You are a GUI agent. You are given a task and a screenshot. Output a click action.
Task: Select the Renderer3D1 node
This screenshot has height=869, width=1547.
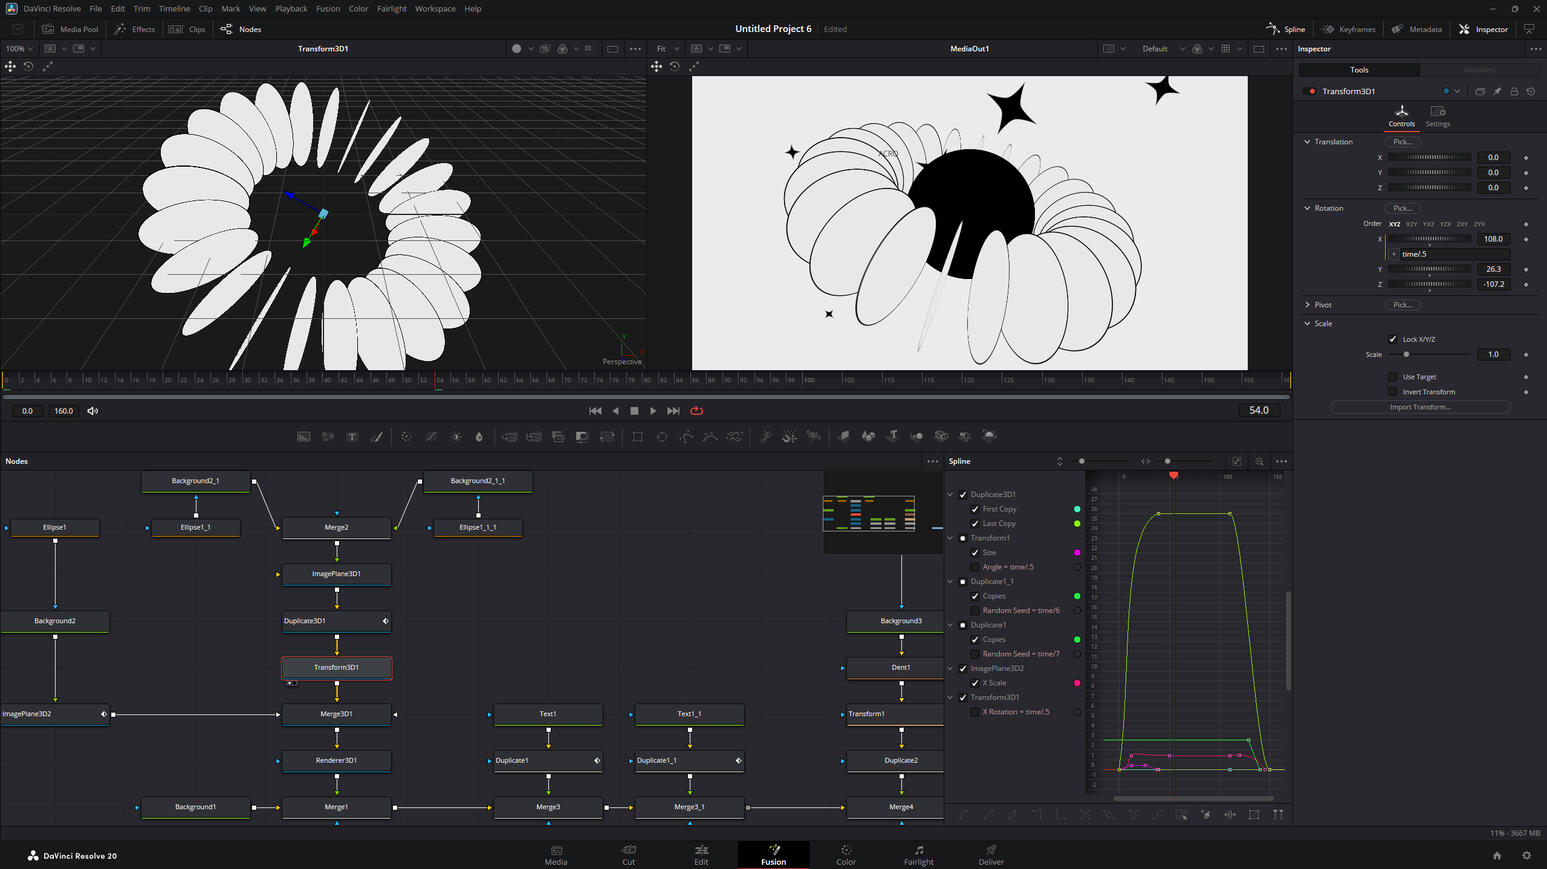click(337, 760)
